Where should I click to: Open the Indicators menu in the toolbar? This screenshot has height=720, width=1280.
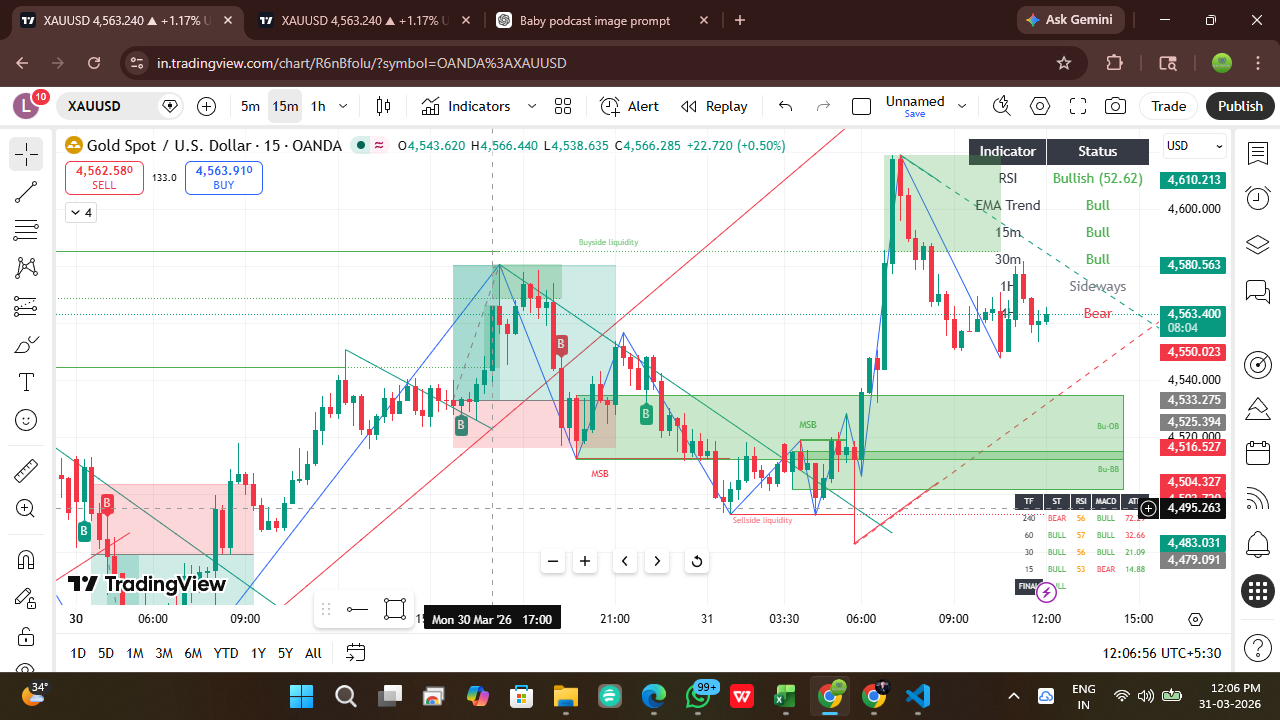(x=476, y=106)
